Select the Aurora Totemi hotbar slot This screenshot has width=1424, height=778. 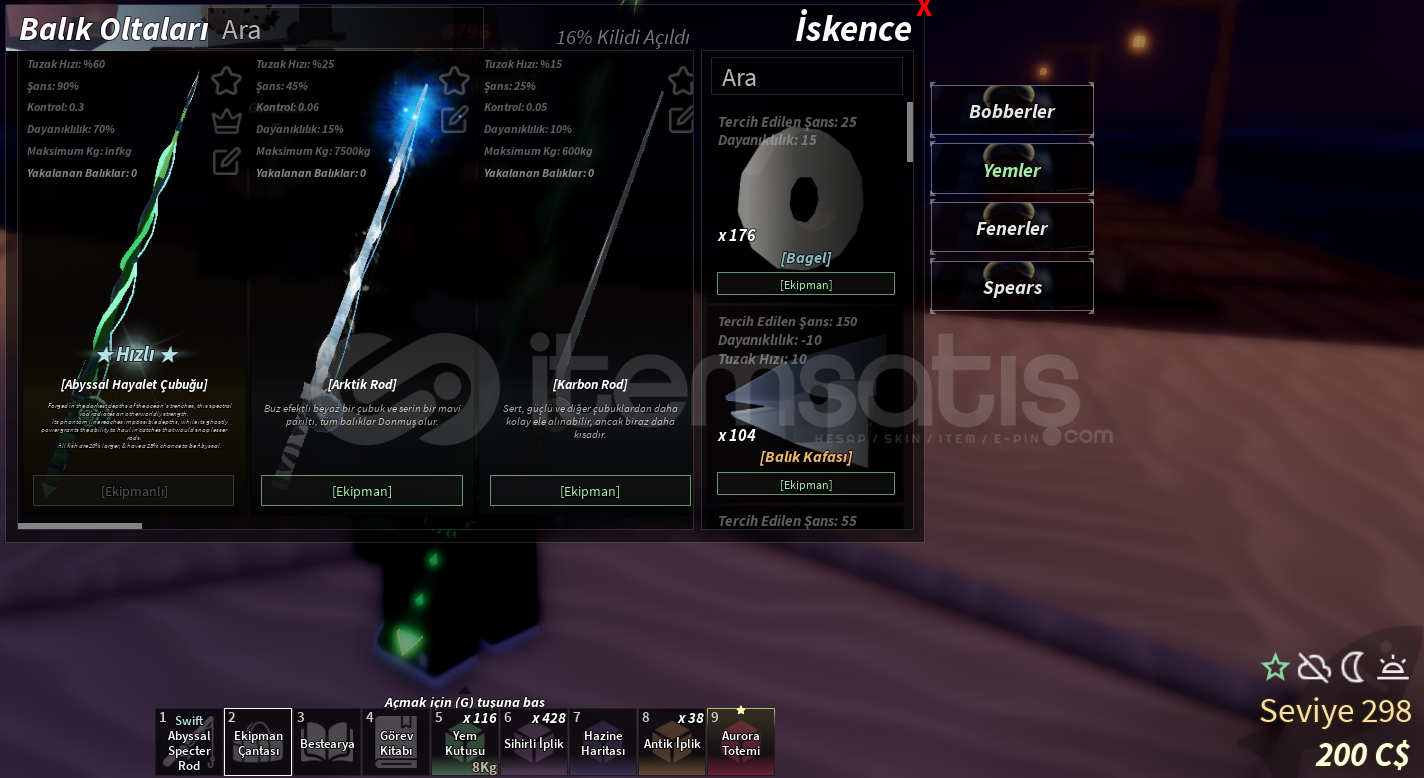(741, 742)
